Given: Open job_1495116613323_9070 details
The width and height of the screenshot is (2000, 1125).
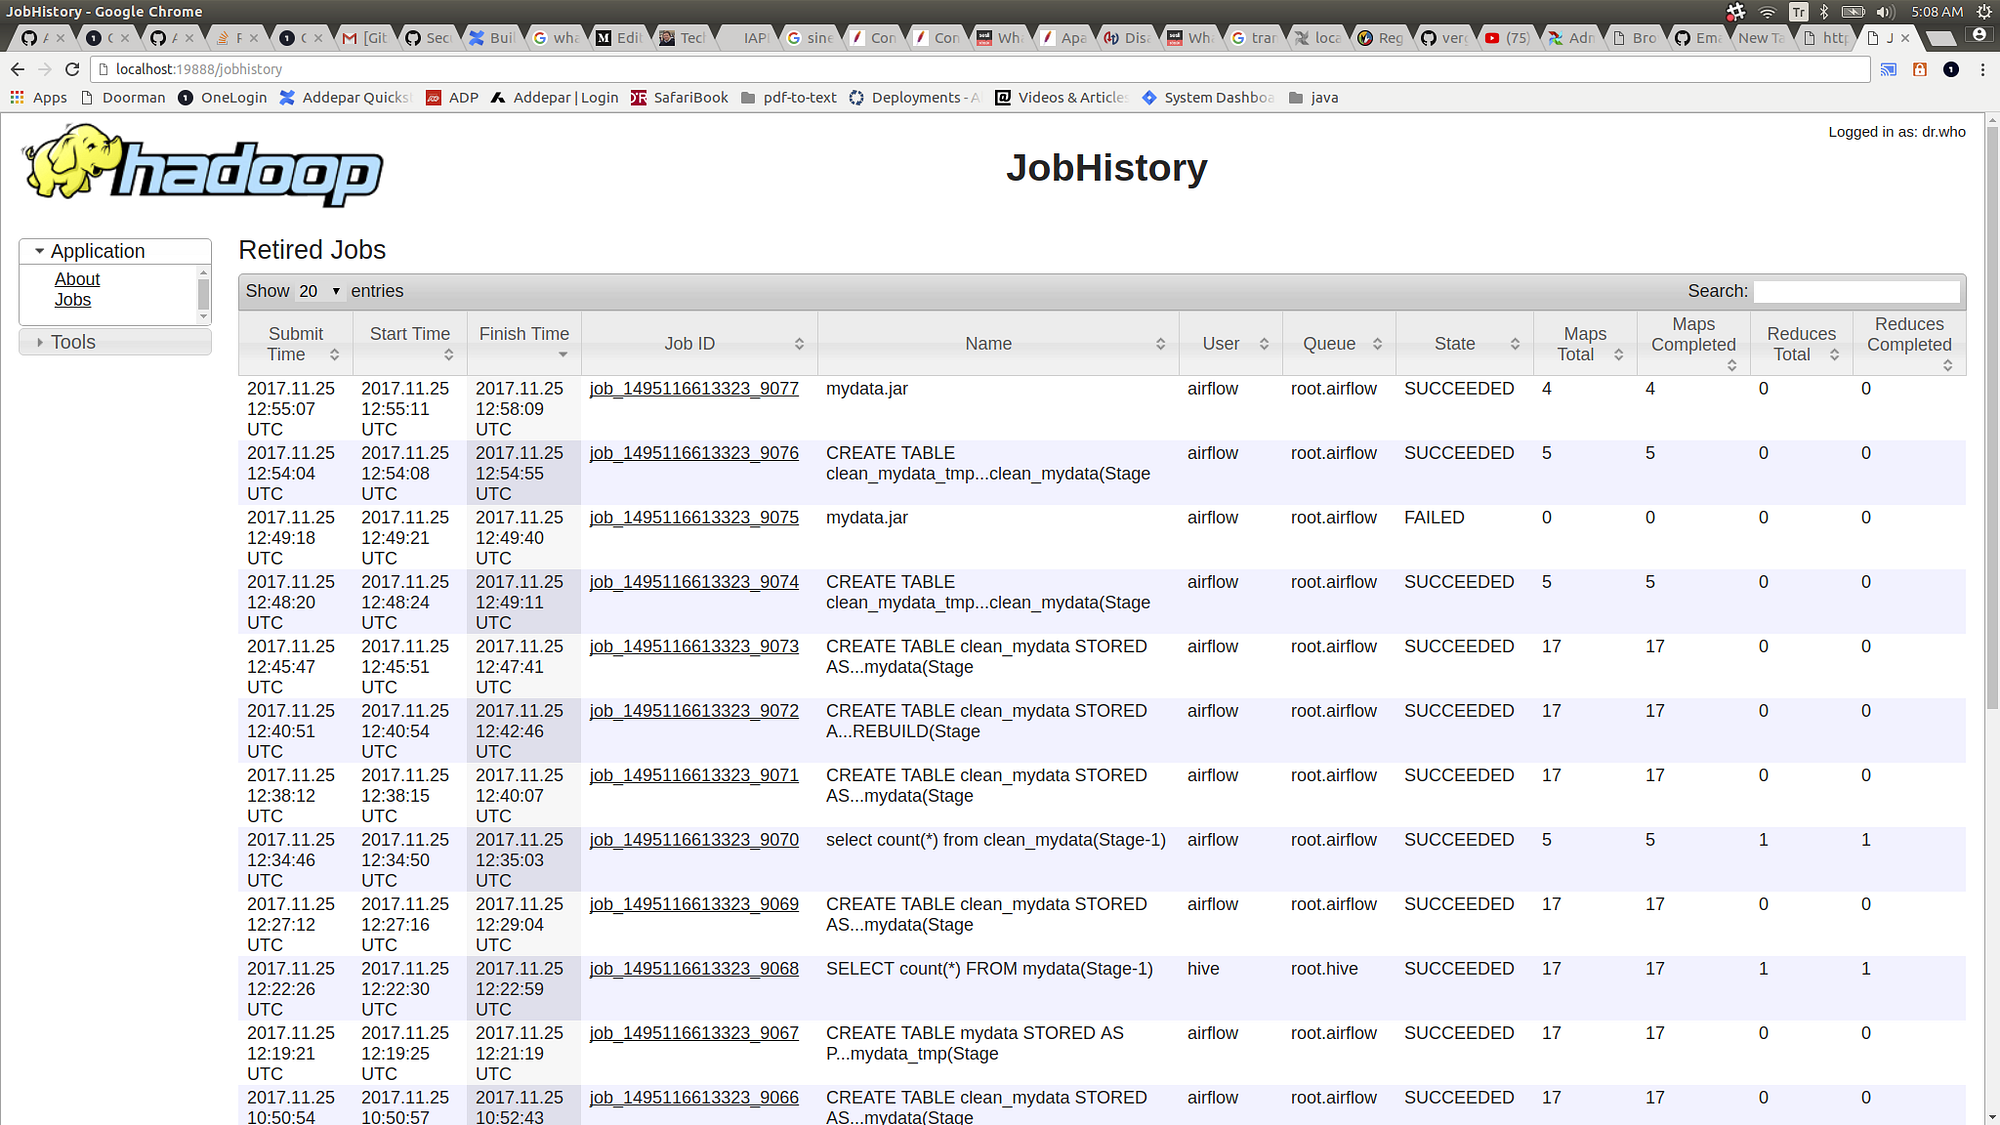Looking at the screenshot, I should tap(694, 840).
